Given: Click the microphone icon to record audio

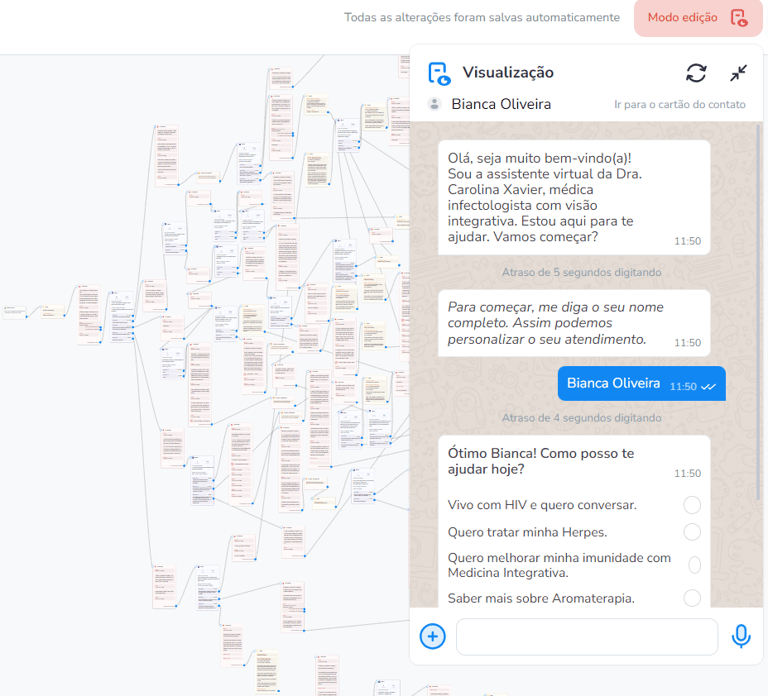Looking at the screenshot, I should 741,636.
